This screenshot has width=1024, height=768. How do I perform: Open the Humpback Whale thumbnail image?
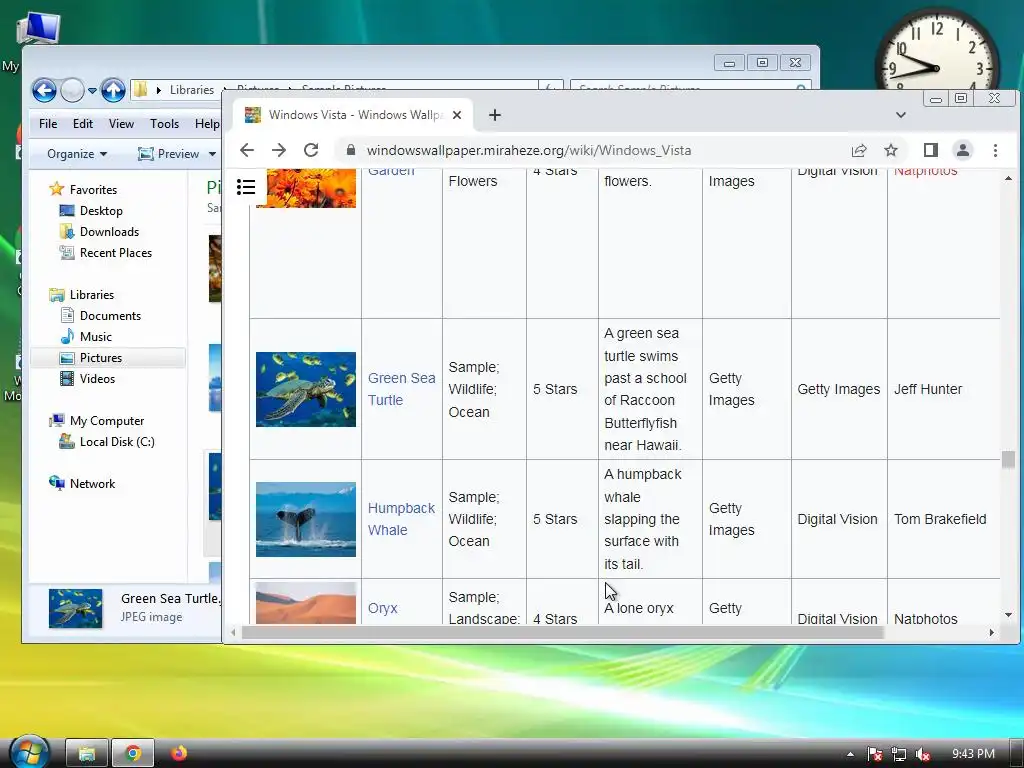(x=306, y=519)
